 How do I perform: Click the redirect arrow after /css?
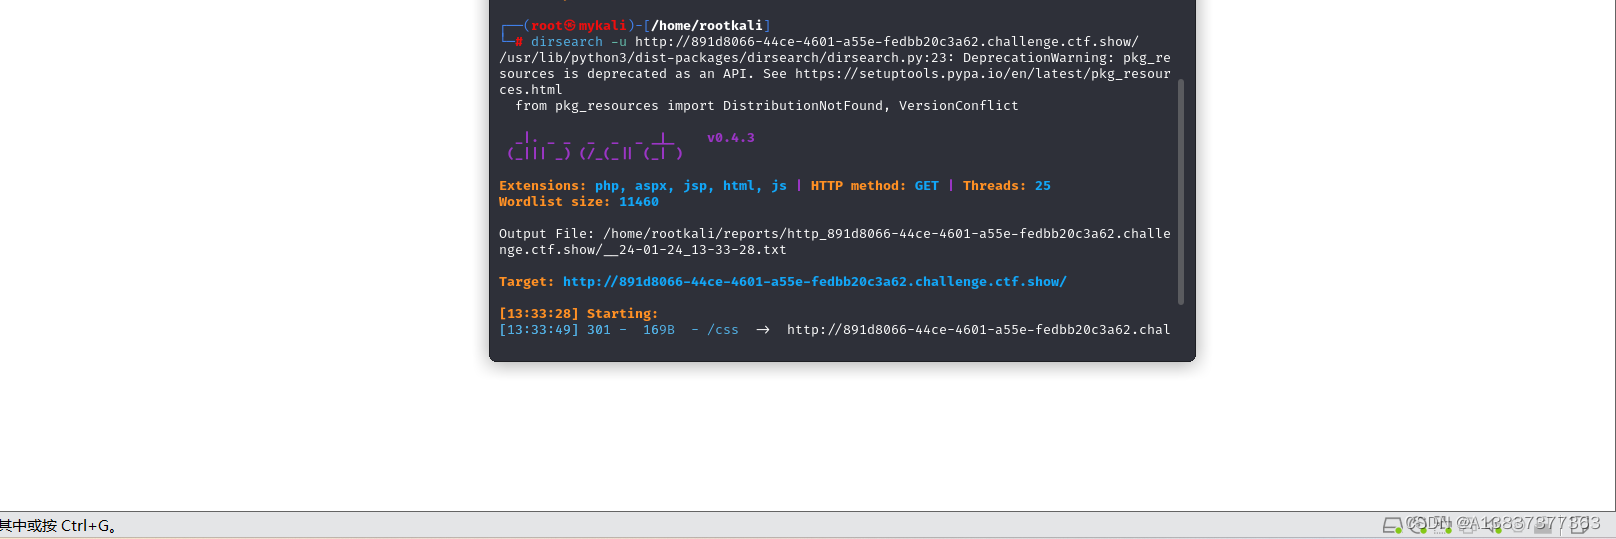(x=763, y=329)
